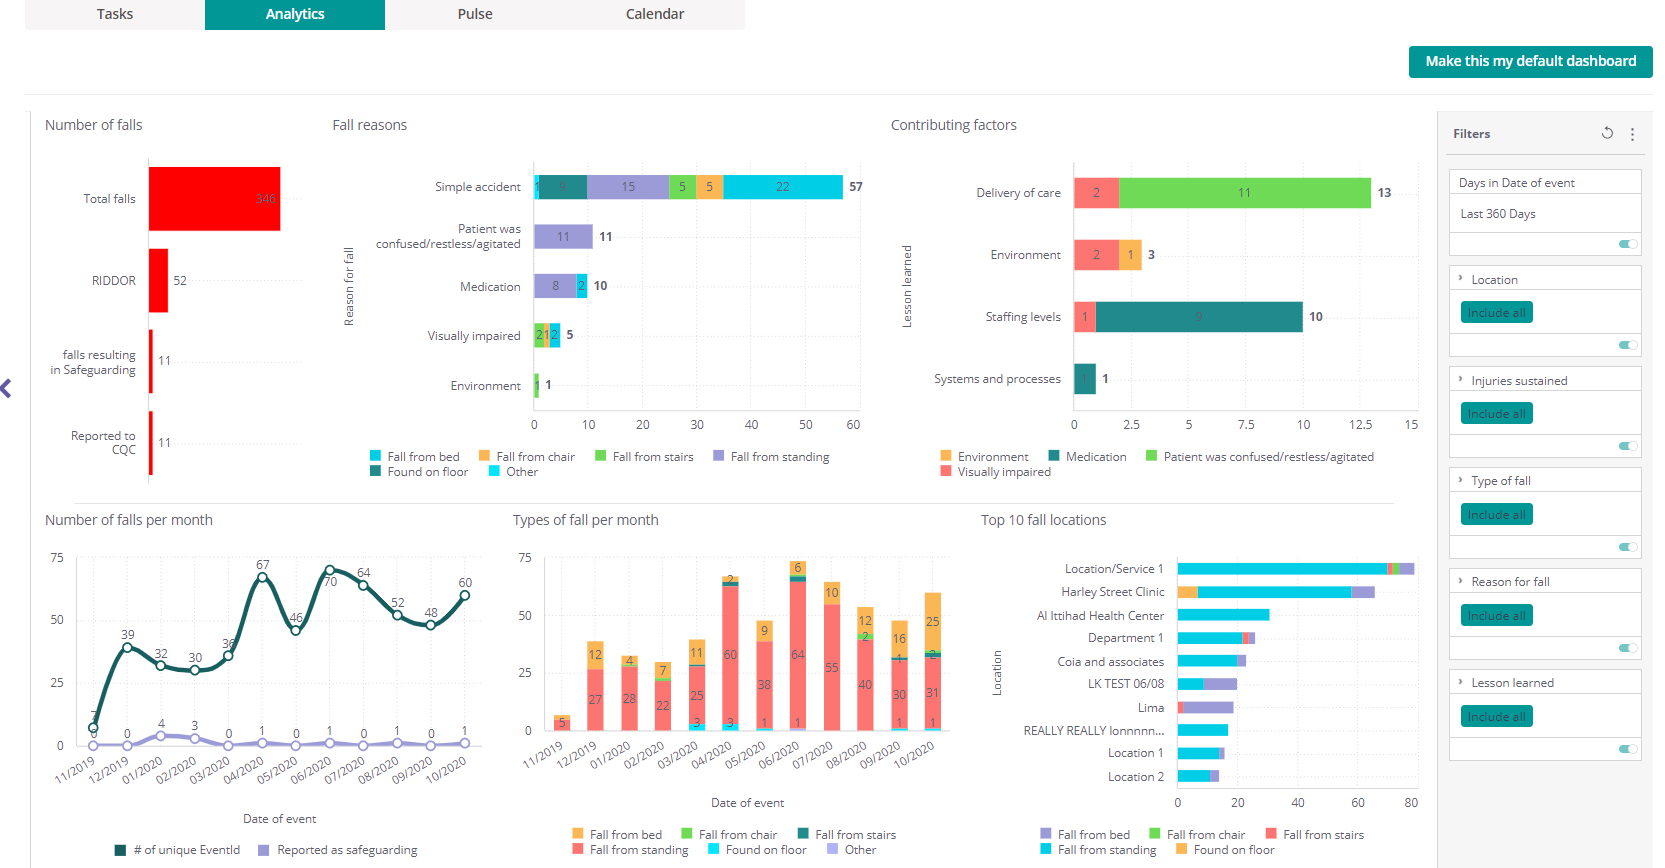Click the Al Ittihad Health Center bar

pyautogui.click(x=1224, y=615)
